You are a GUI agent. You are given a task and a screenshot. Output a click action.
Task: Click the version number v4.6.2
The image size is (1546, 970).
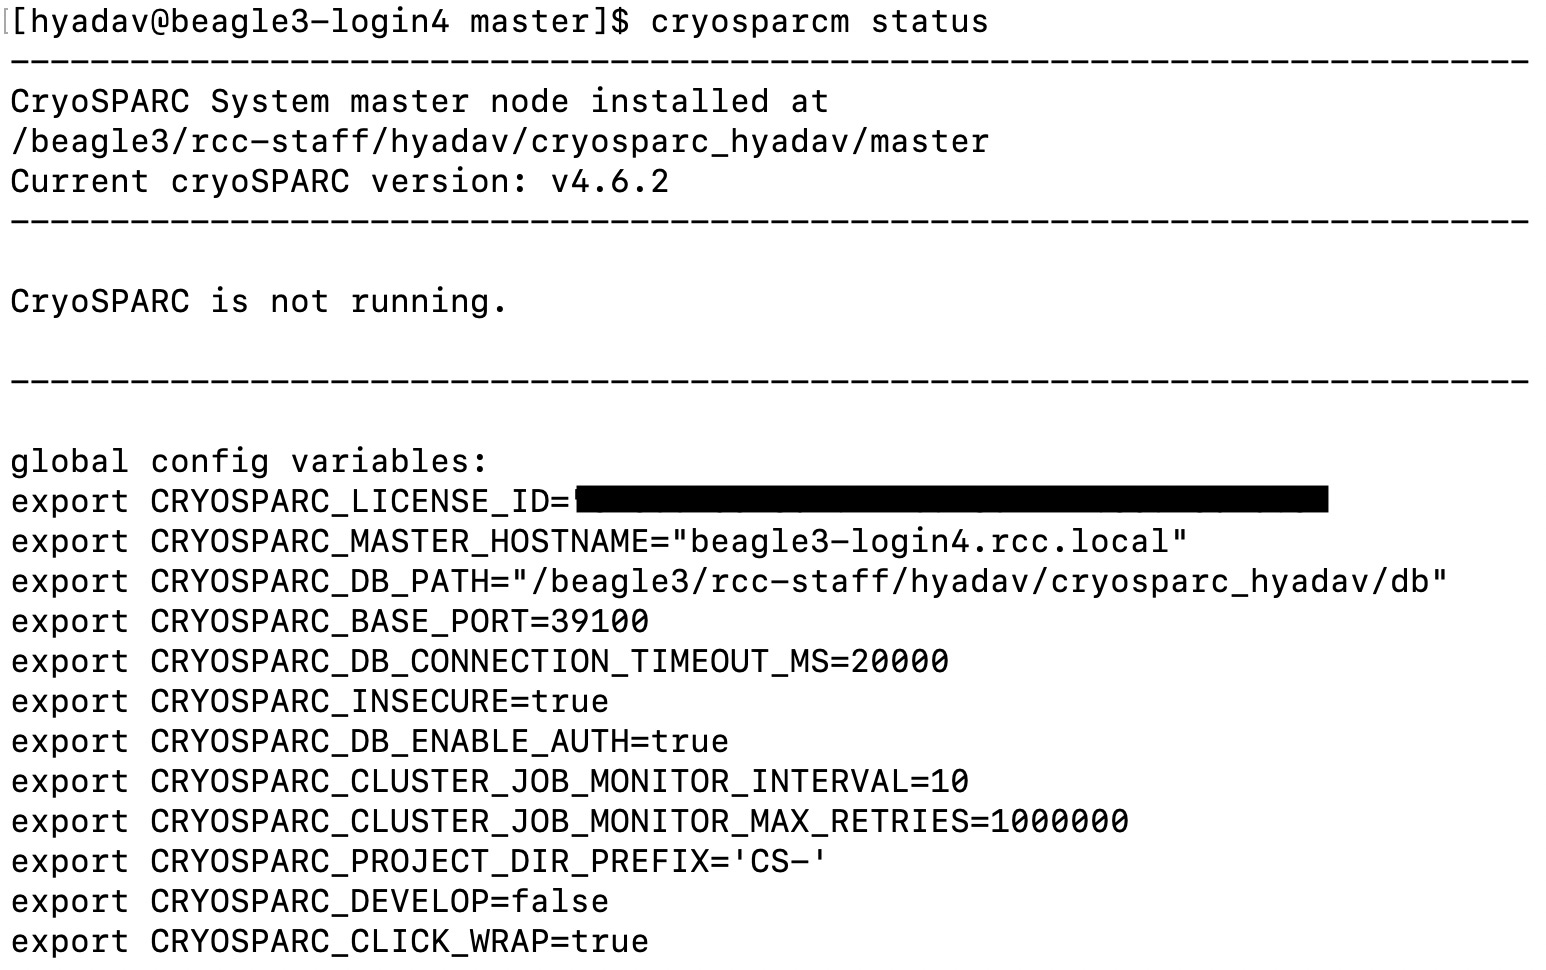[610, 182]
